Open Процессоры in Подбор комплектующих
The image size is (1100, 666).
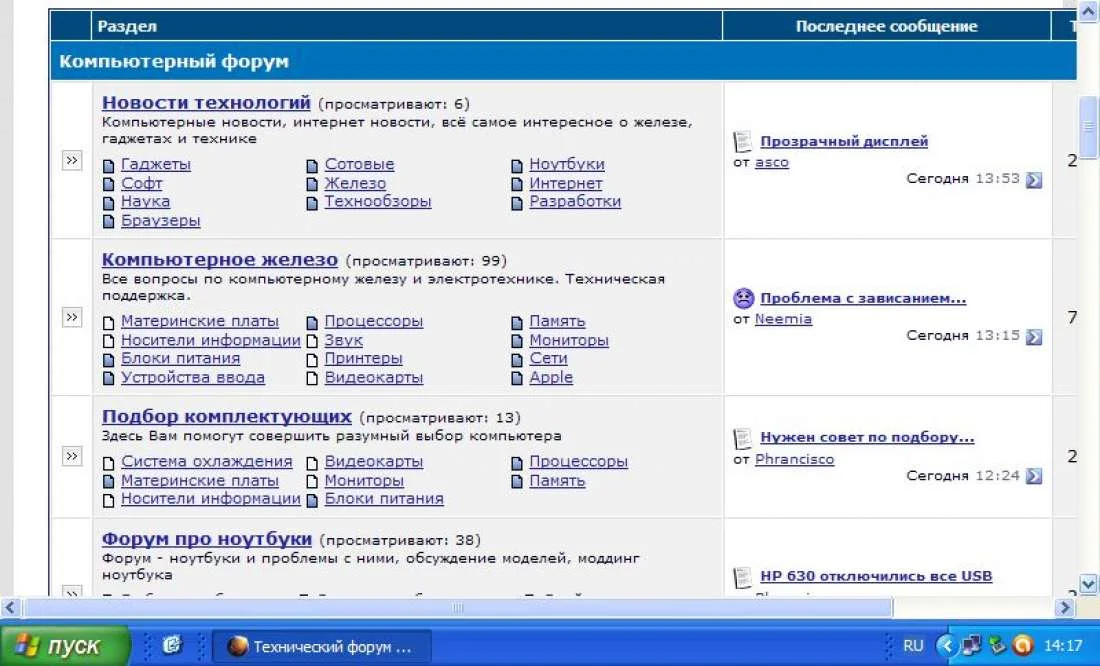pyautogui.click(x=579, y=462)
